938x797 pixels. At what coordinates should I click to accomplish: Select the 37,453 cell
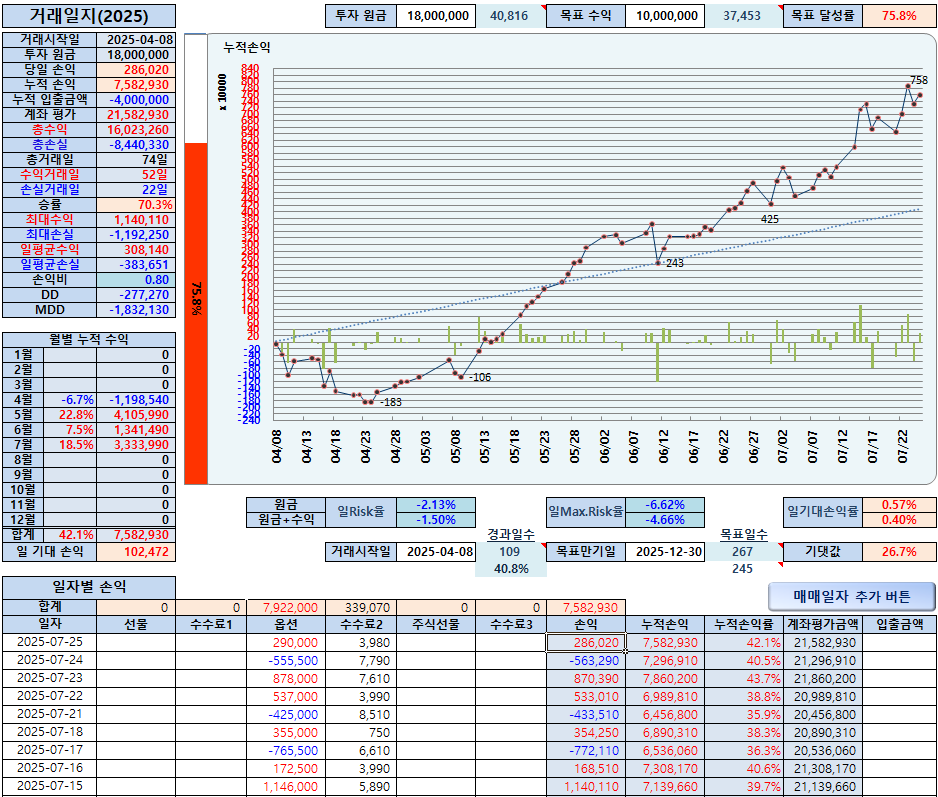(743, 16)
